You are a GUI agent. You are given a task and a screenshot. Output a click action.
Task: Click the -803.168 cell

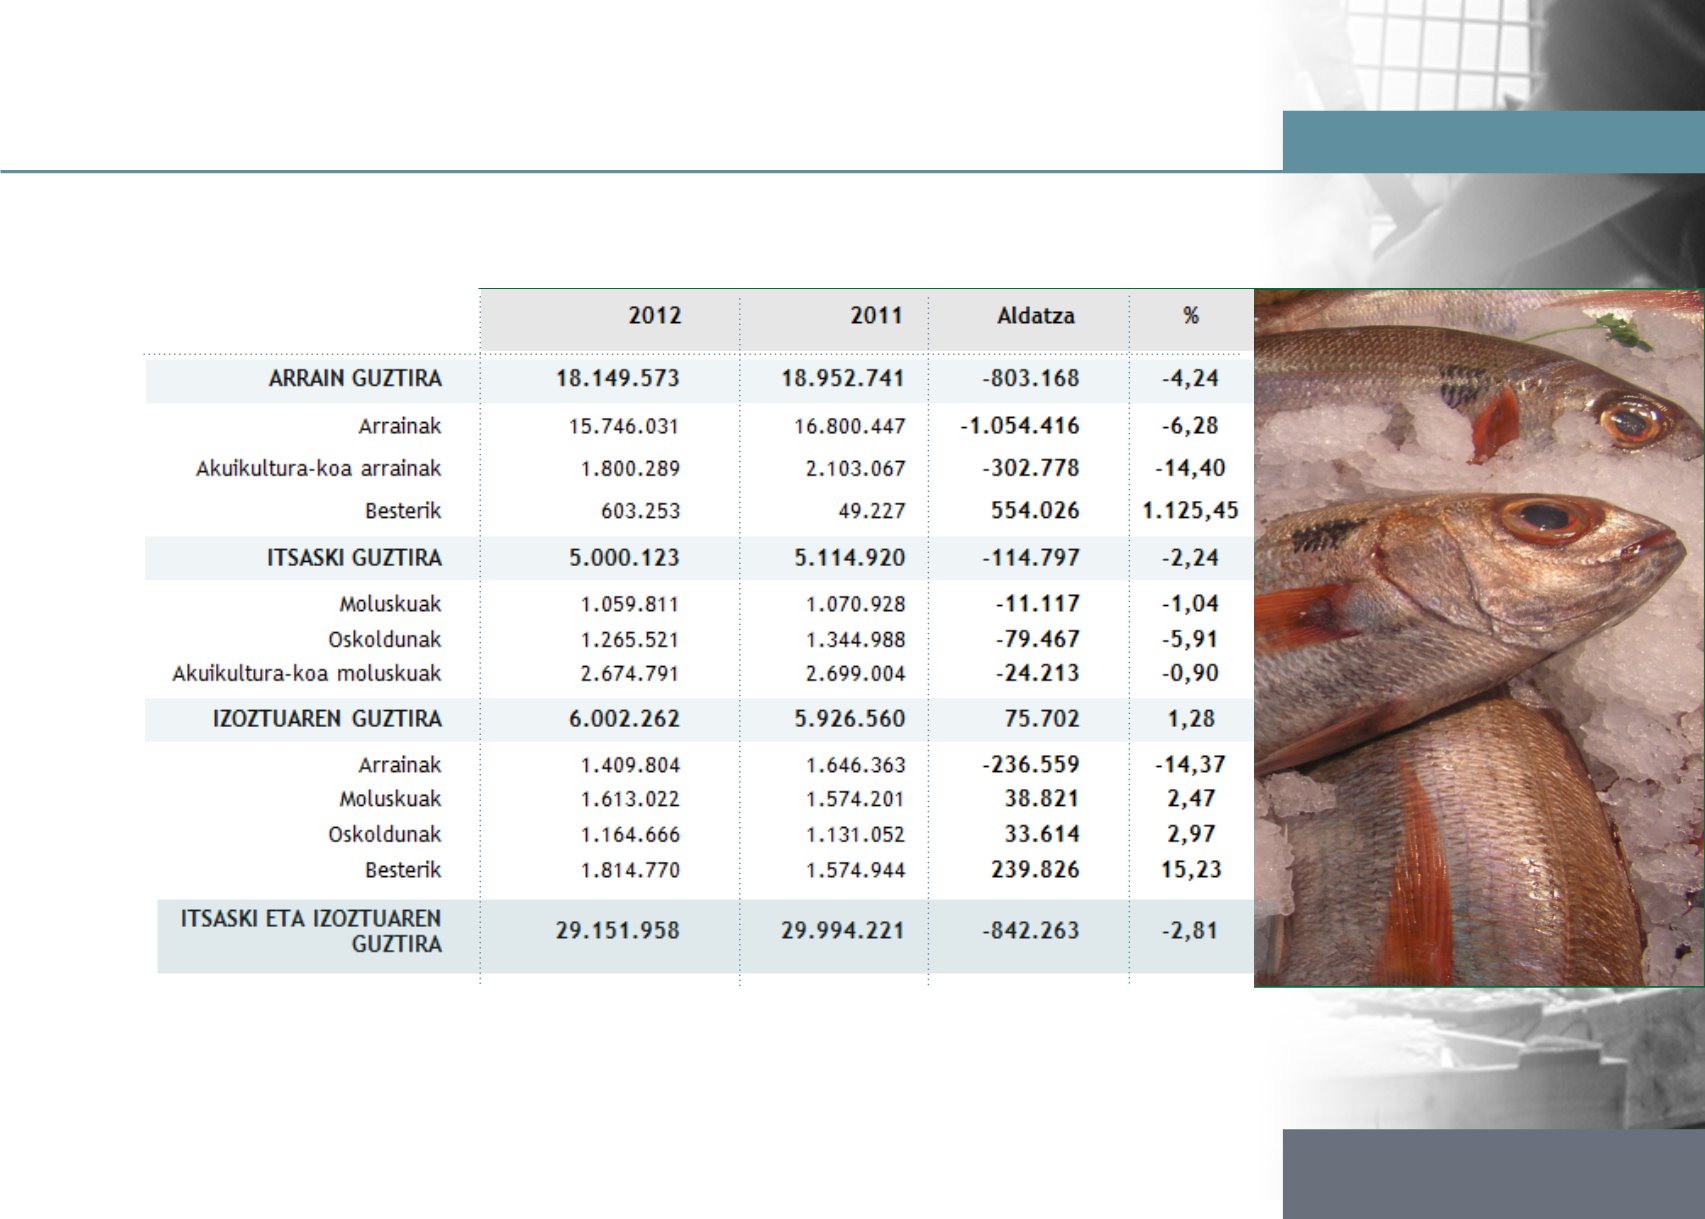[x=1031, y=379]
